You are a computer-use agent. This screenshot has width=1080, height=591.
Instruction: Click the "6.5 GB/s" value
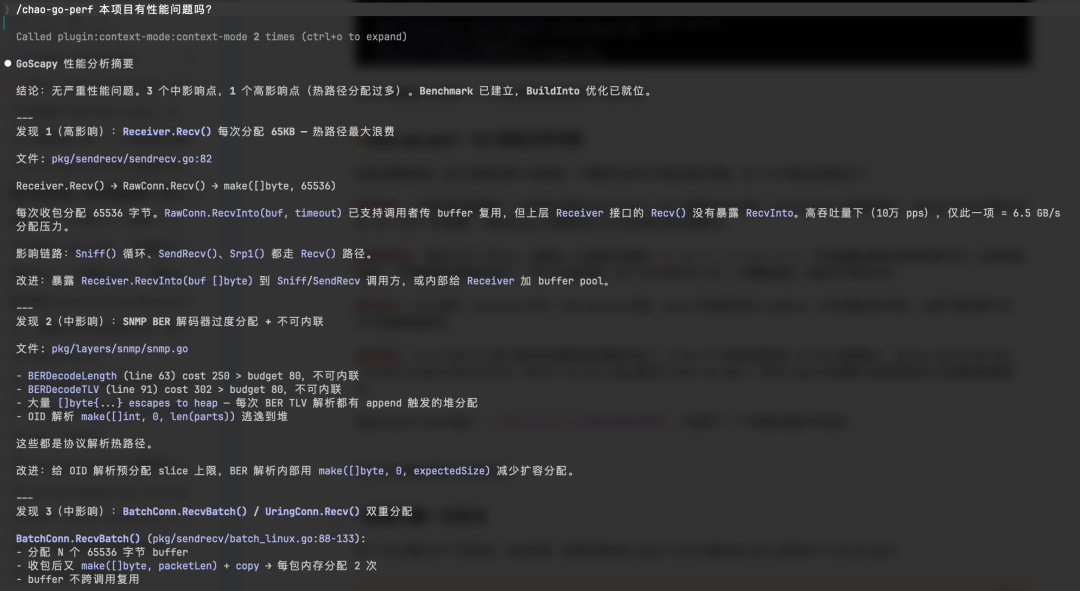click(x=1036, y=213)
